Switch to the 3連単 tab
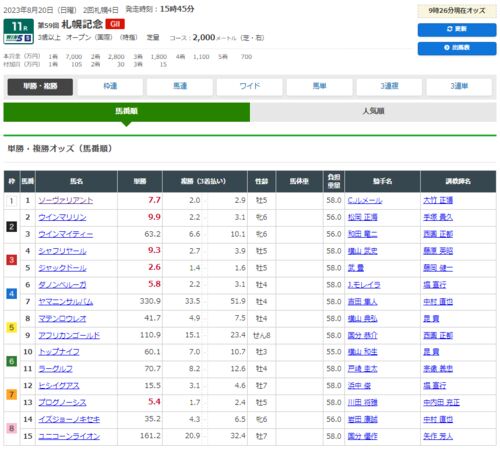The height and width of the screenshot is (451, 500). [459, 87]
